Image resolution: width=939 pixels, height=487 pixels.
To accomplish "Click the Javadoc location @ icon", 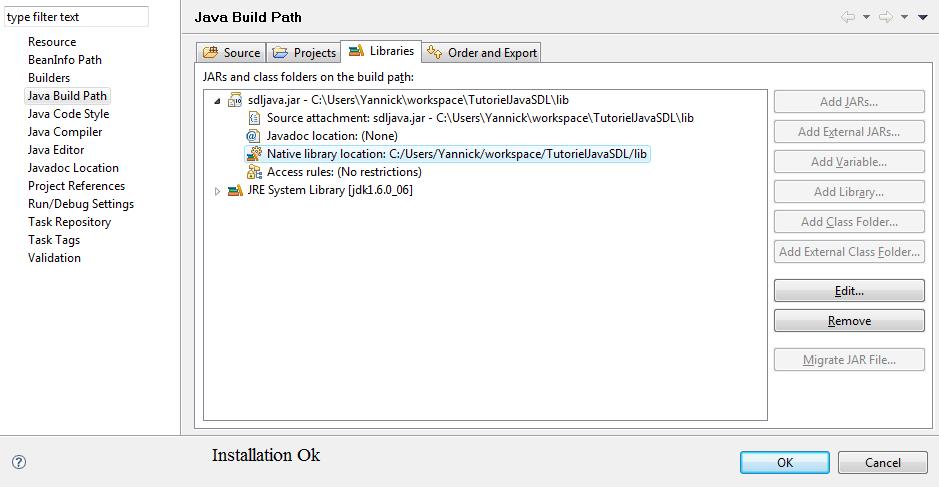I will point(254,136).
